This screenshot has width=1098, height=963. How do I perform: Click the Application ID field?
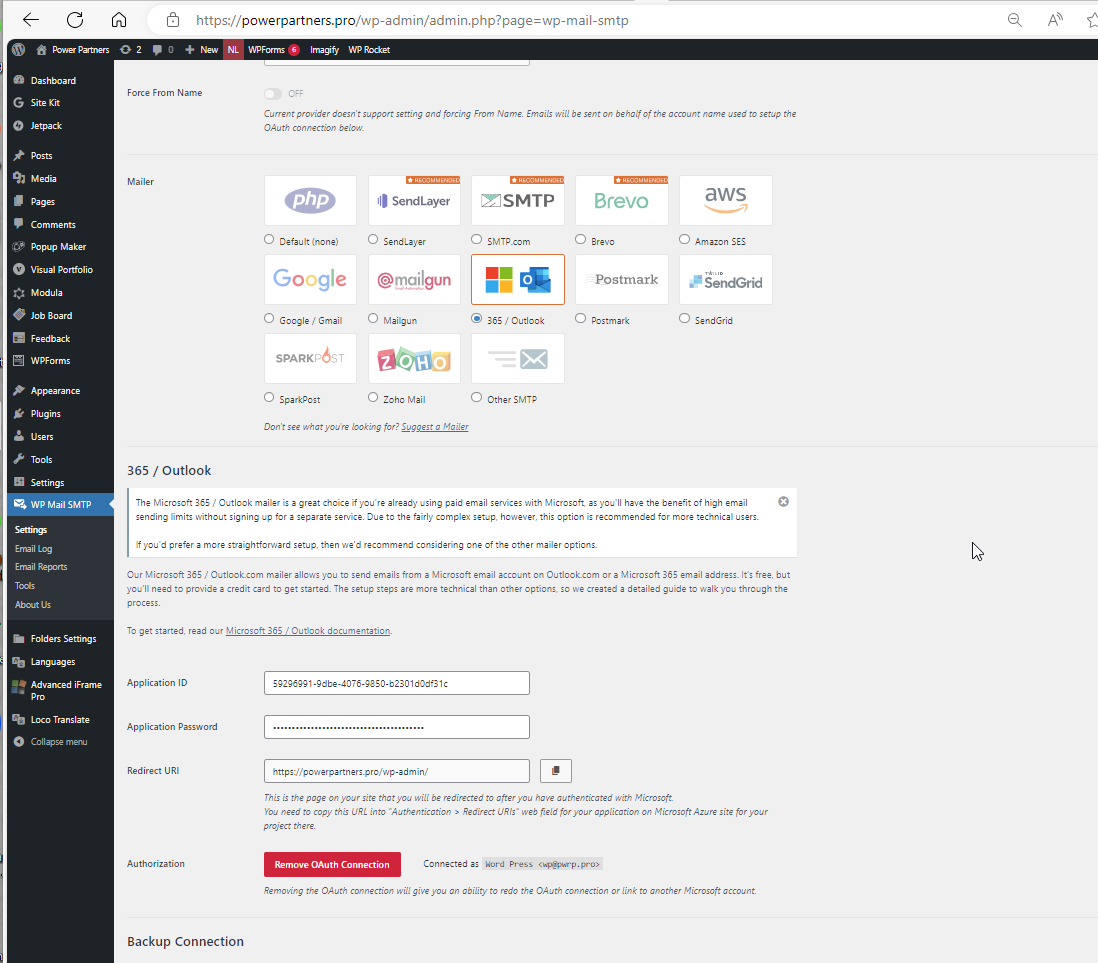396,683
